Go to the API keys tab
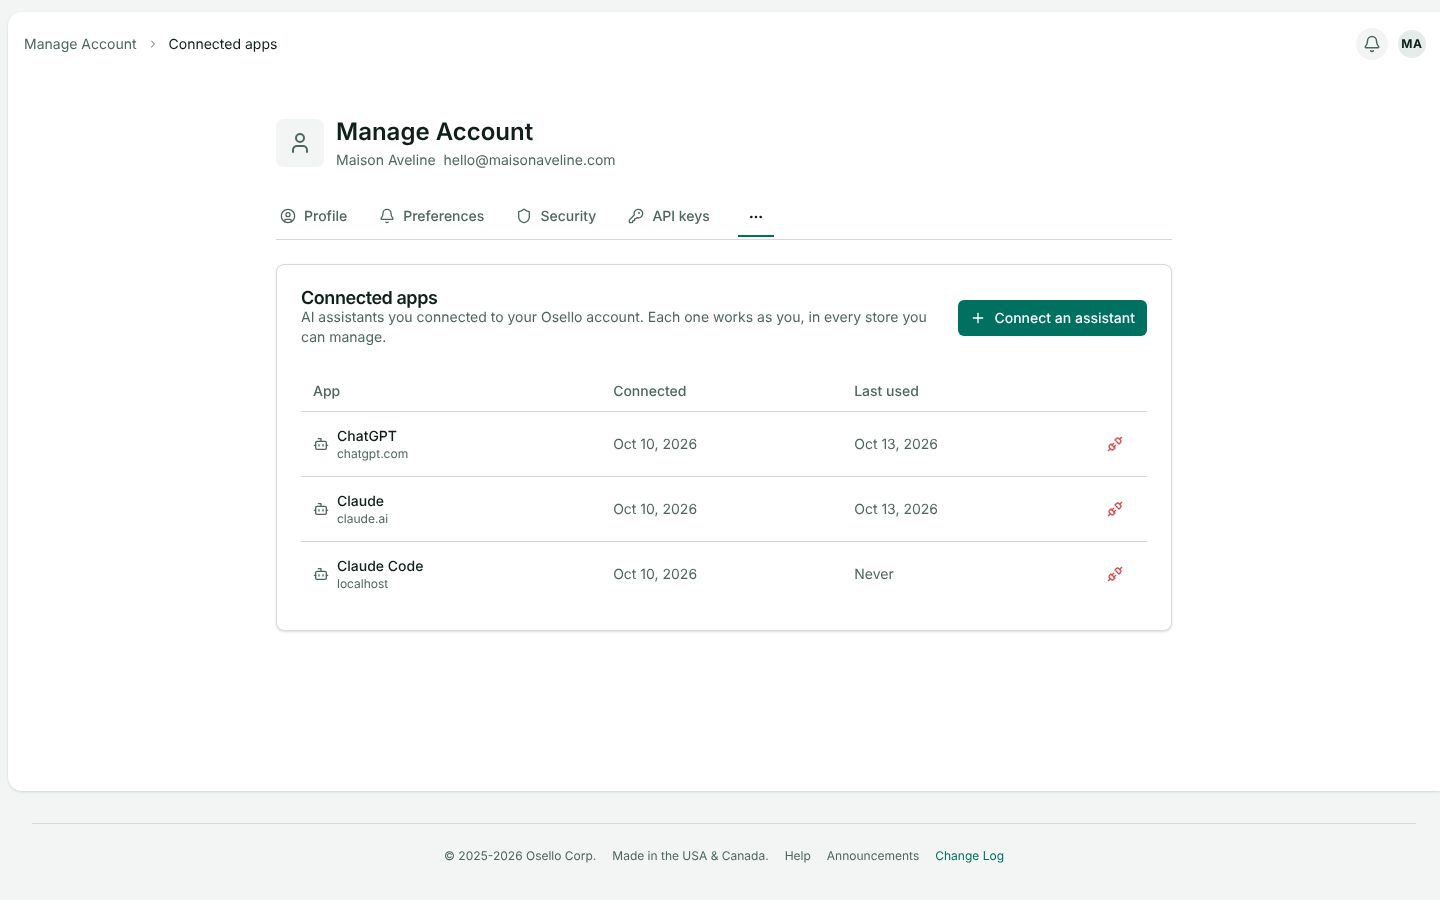This screenshot has width=1440, height=900. 669,216
